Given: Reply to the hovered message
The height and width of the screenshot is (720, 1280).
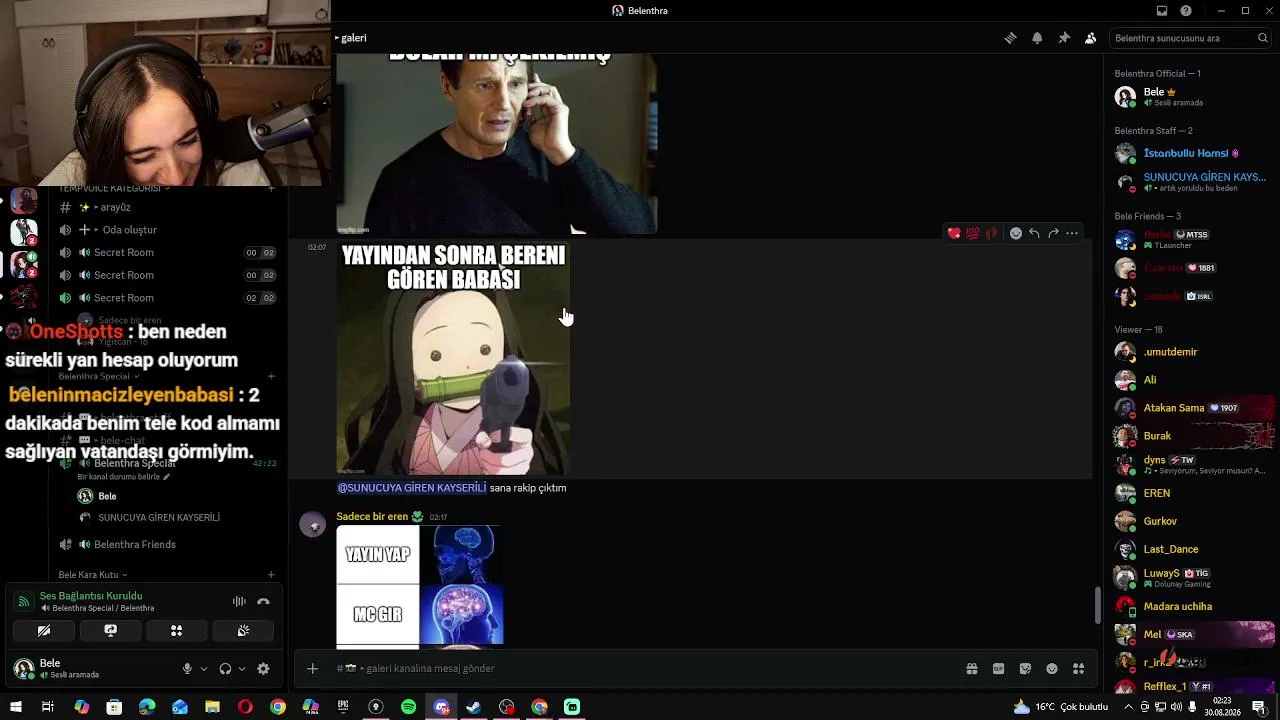Looking at the screenshot, I should [1034, 233].
